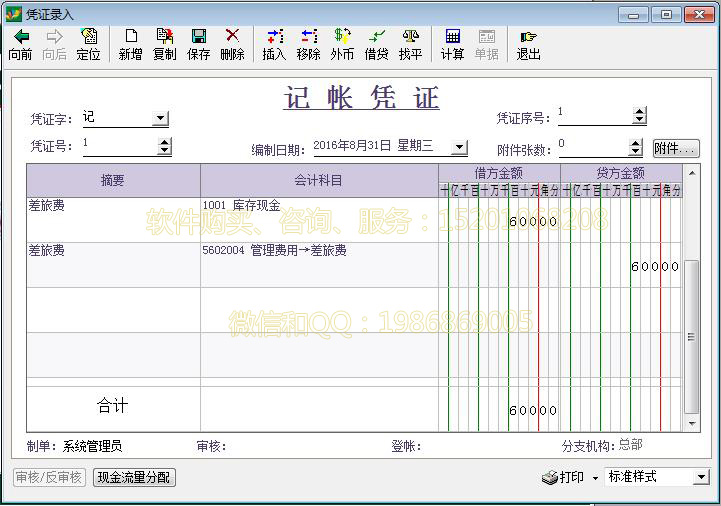The image size is (721, 506).
Task: Click the 凭证号 spinner arrows
Action: 164,146
